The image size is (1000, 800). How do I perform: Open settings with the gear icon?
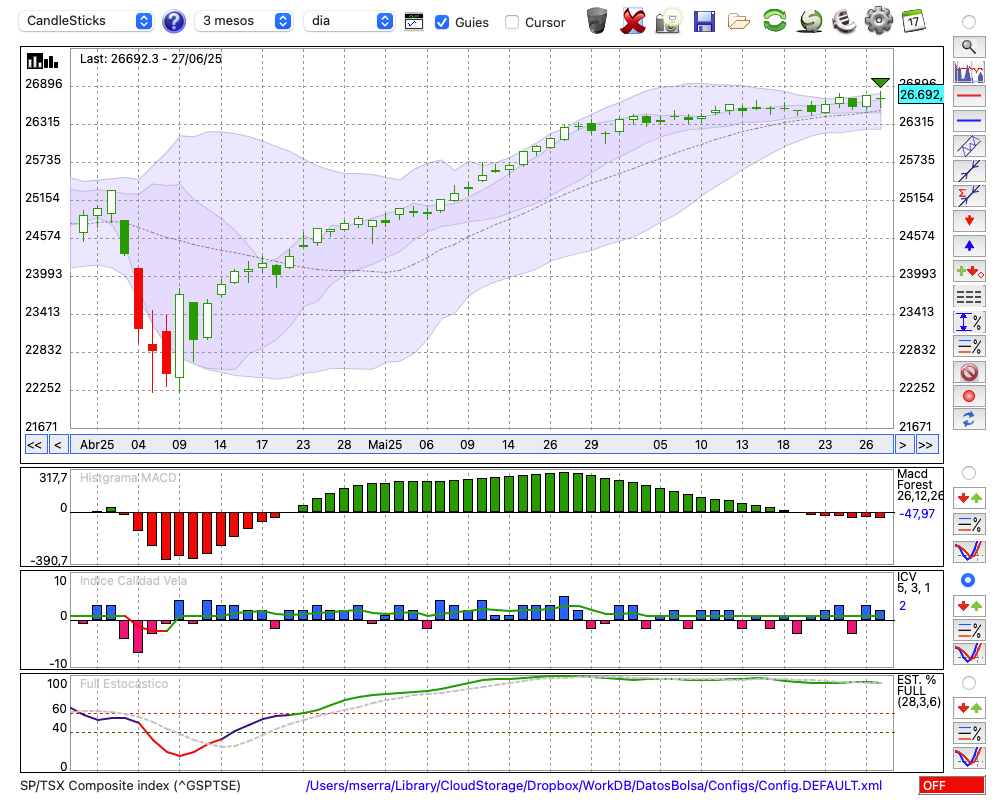(x=879, y=21)
